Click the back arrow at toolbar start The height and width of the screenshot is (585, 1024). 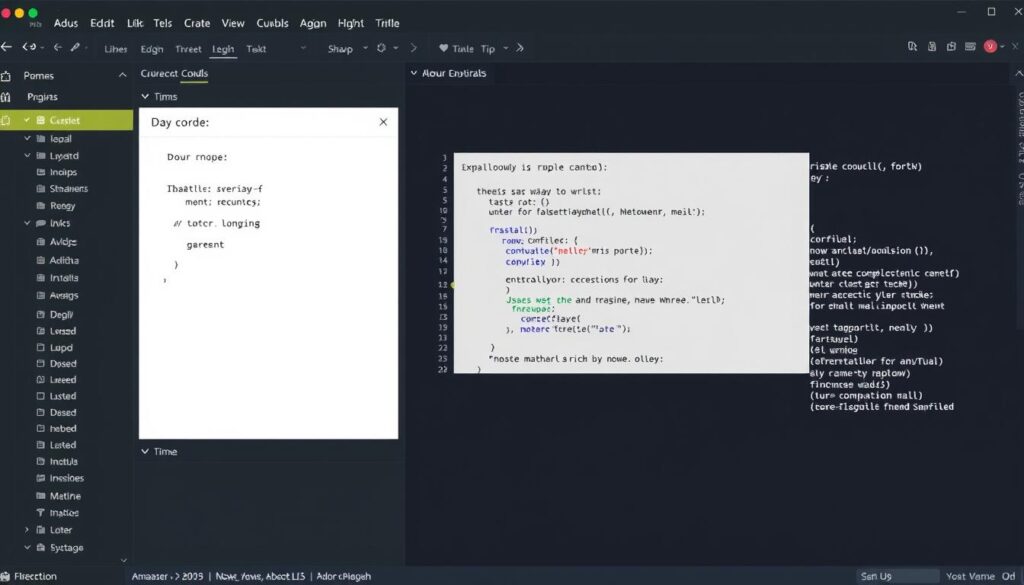click(x=7, y=47)
